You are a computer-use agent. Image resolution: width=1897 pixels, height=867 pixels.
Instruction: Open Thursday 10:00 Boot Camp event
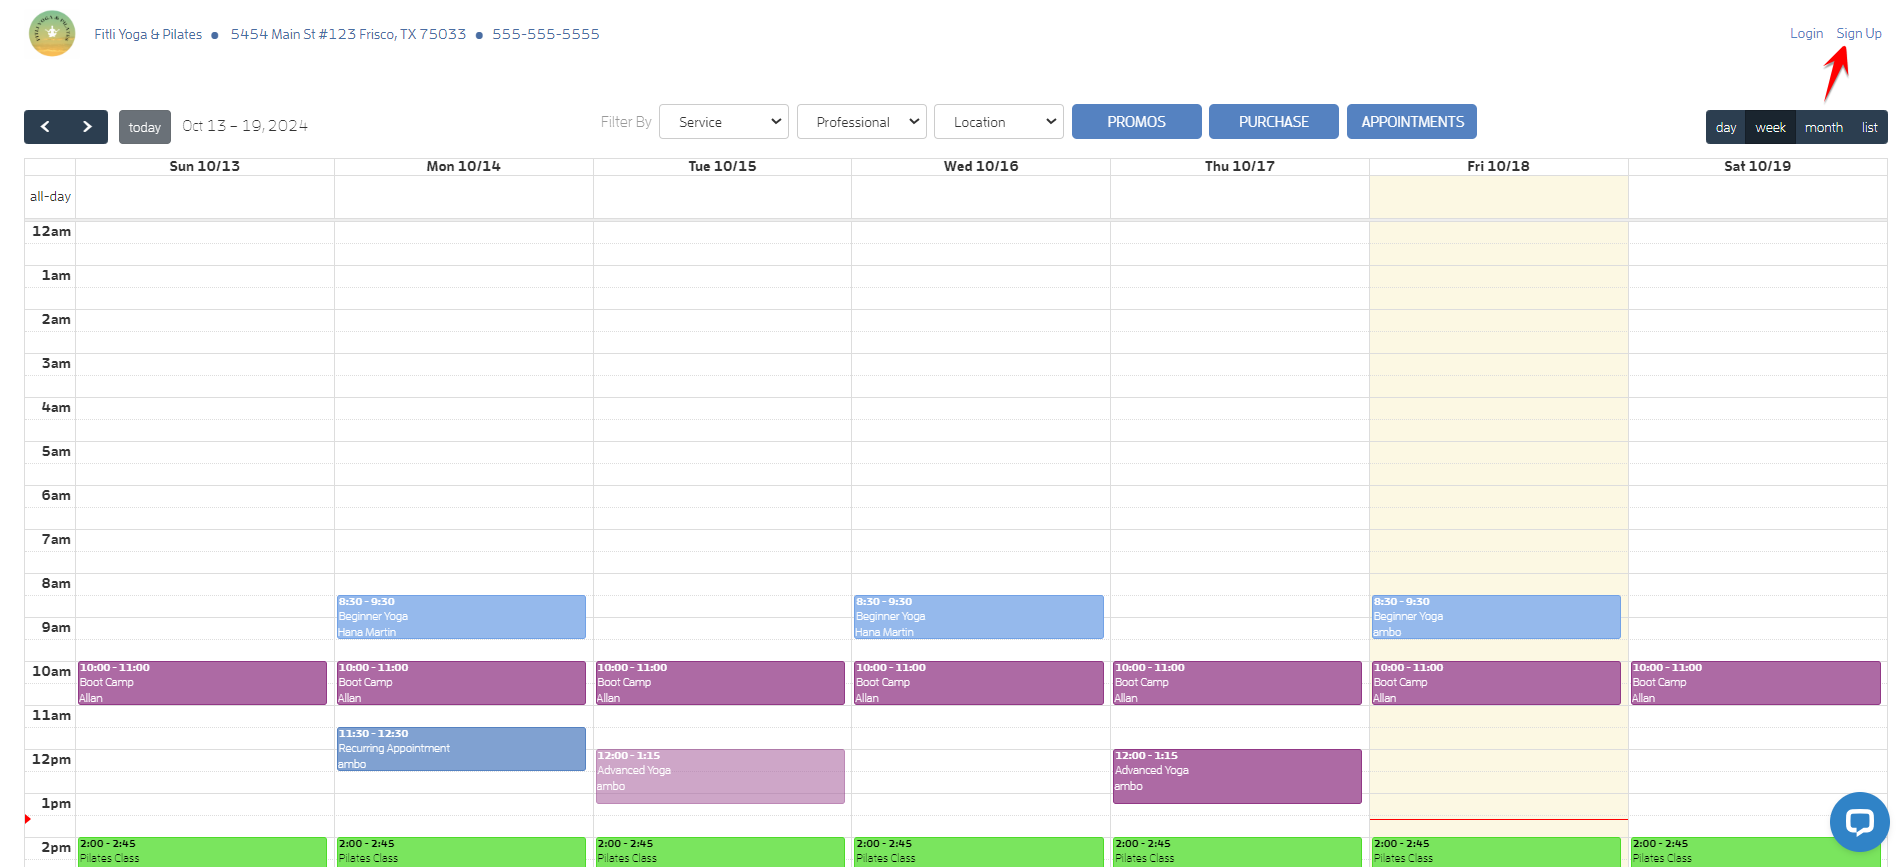click(x=1237, y=683)
